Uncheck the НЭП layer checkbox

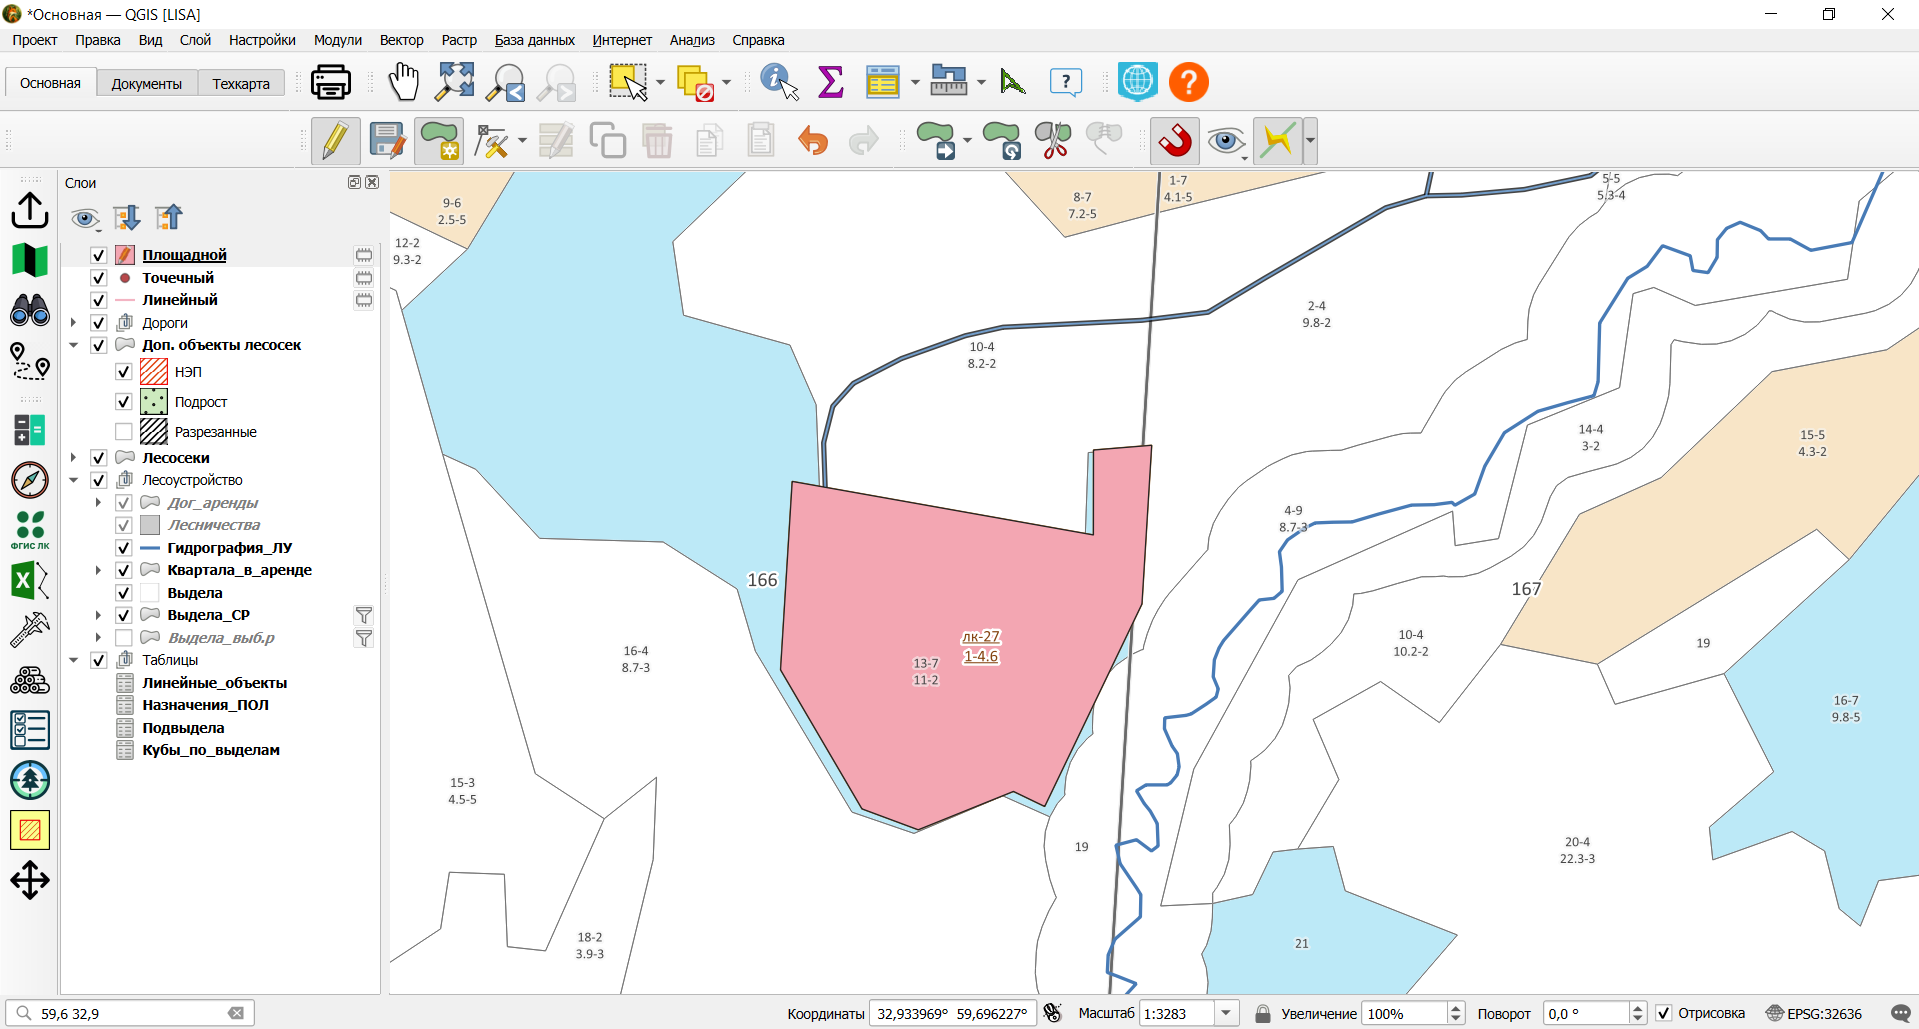(124, 372)
